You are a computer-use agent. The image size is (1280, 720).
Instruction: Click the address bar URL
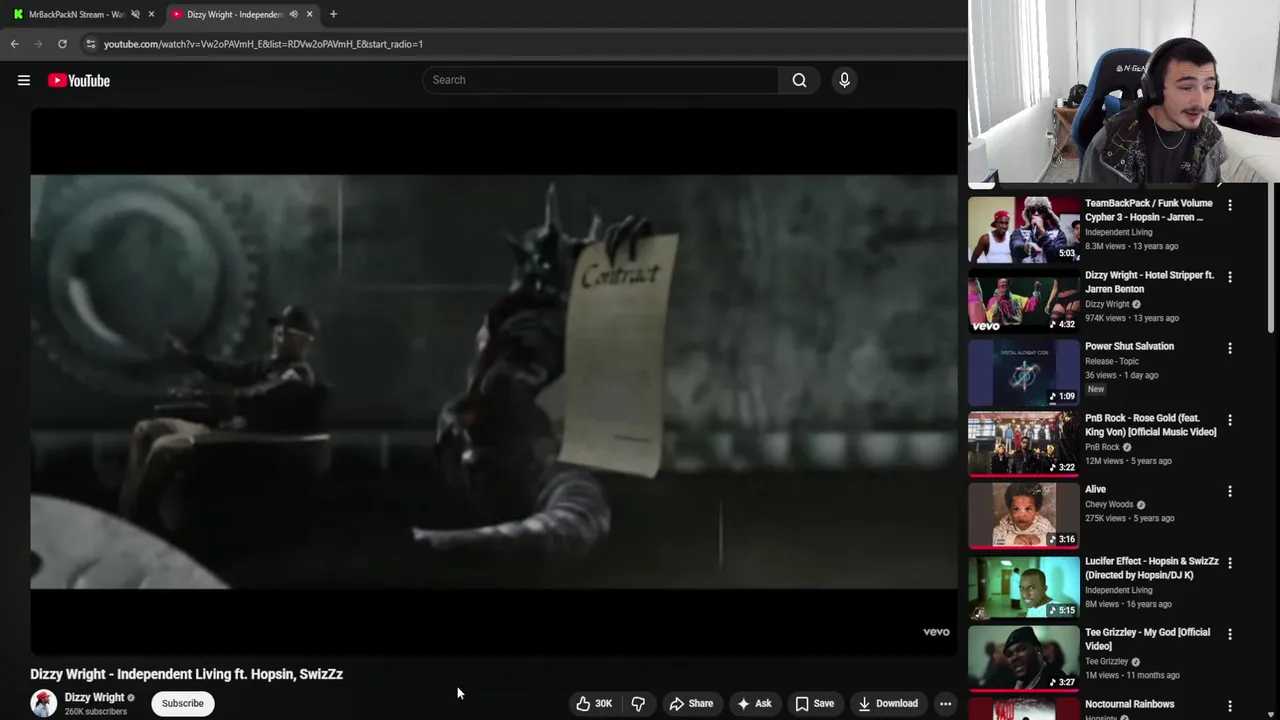[263, 44]
